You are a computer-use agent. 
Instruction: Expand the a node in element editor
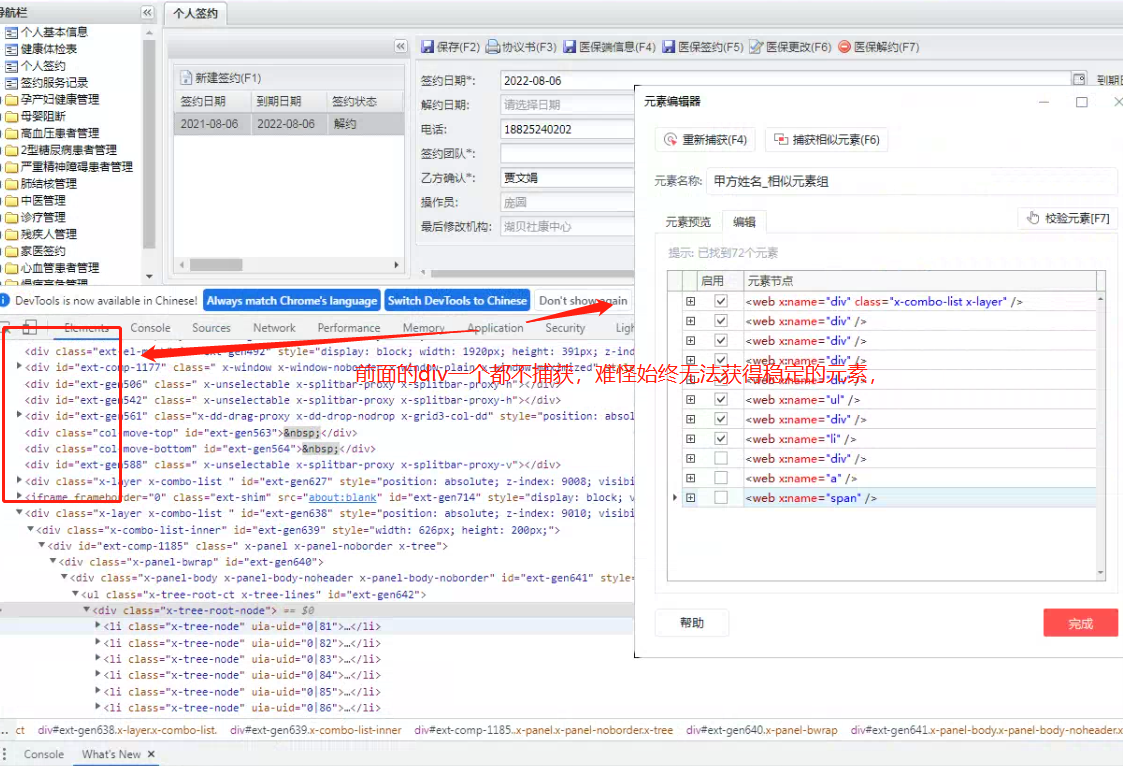690,477
